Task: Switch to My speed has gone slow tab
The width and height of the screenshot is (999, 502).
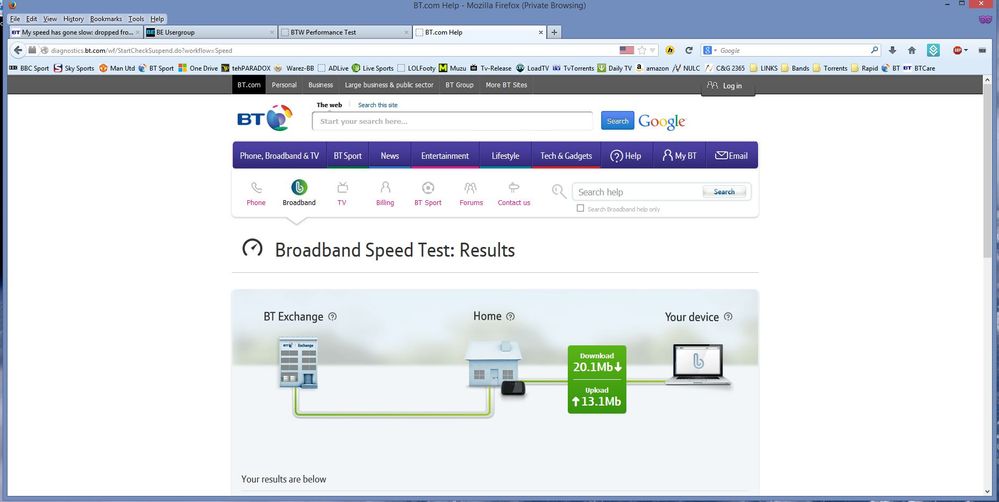Action: click(x=76, y=32)
